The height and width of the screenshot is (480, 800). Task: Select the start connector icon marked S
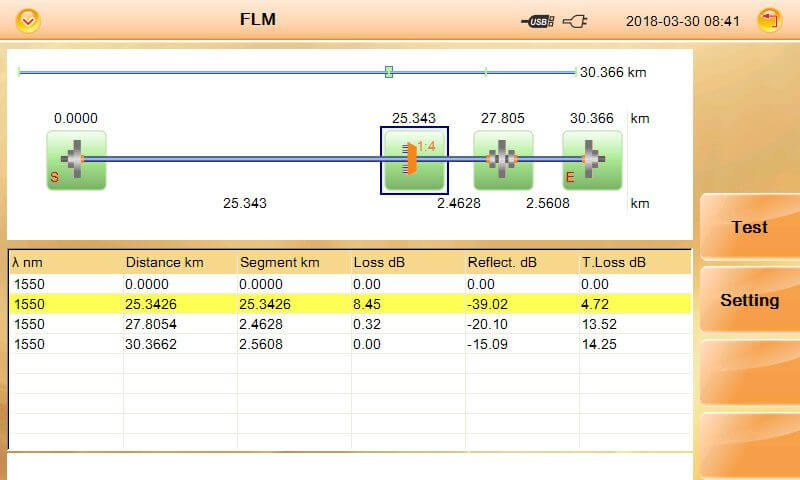click(77, 160)
